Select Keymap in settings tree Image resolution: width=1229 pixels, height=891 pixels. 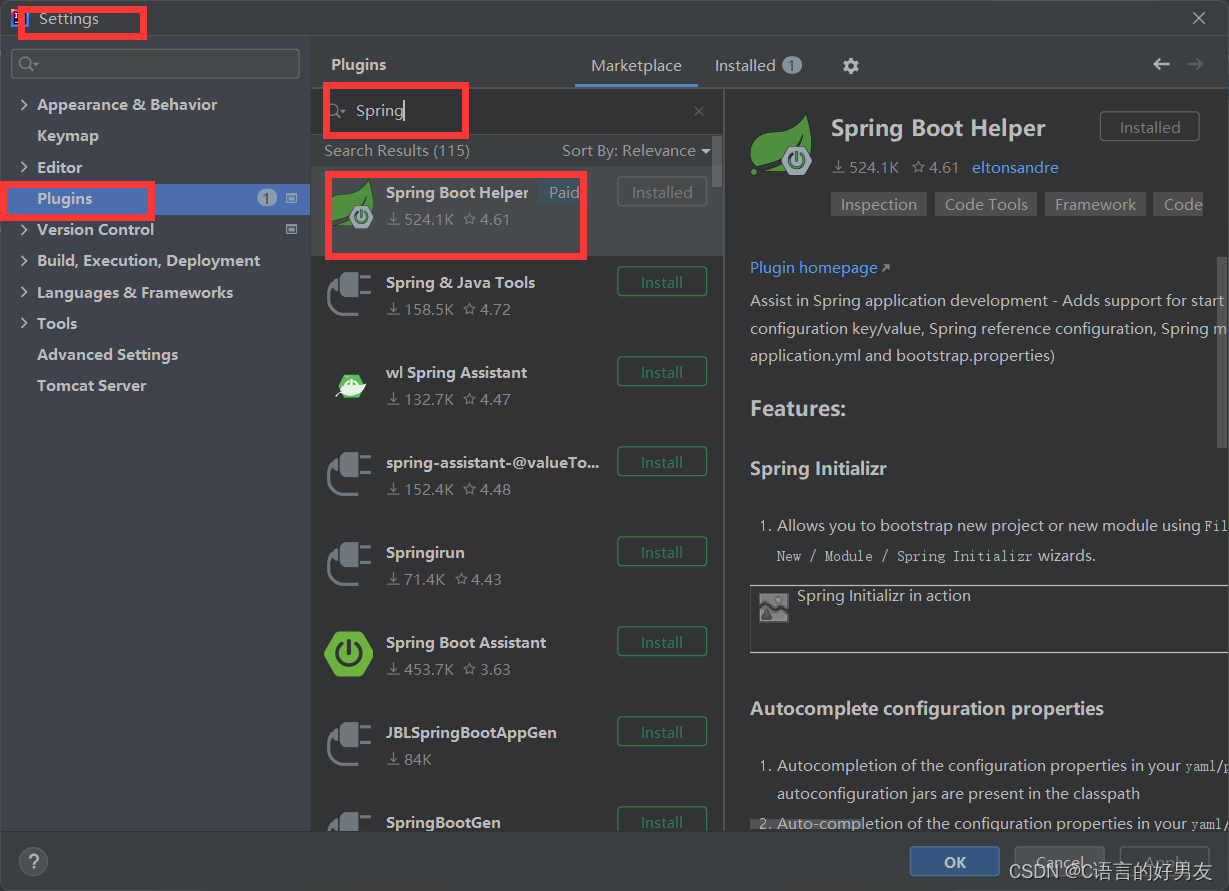point(68,136)
